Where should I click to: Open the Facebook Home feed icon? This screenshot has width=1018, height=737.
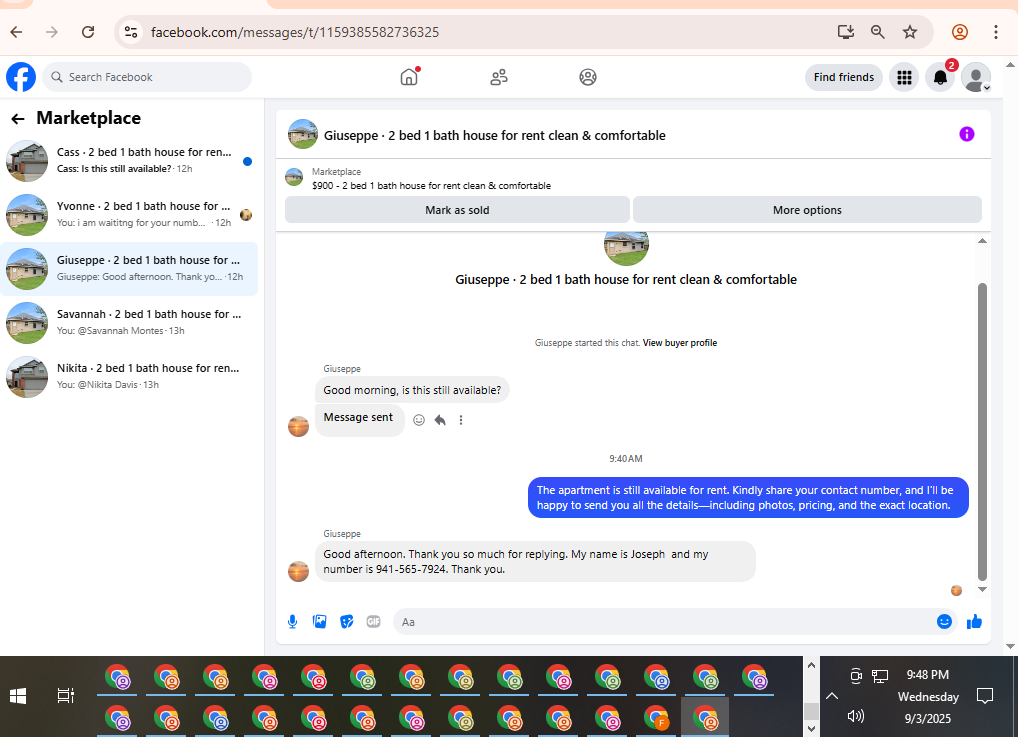[x=409, y=77]
